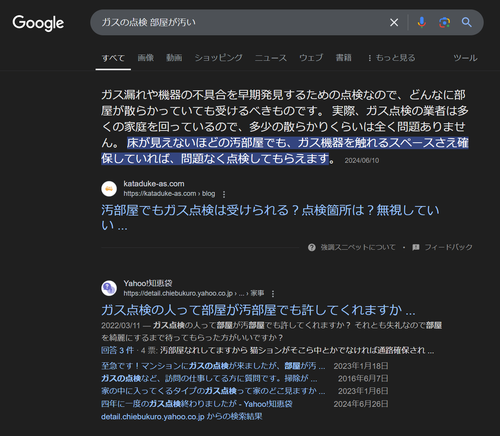Click the kataduke-as.com site favicon
This screenshot has width=500, height=436.
coord(109,189)
